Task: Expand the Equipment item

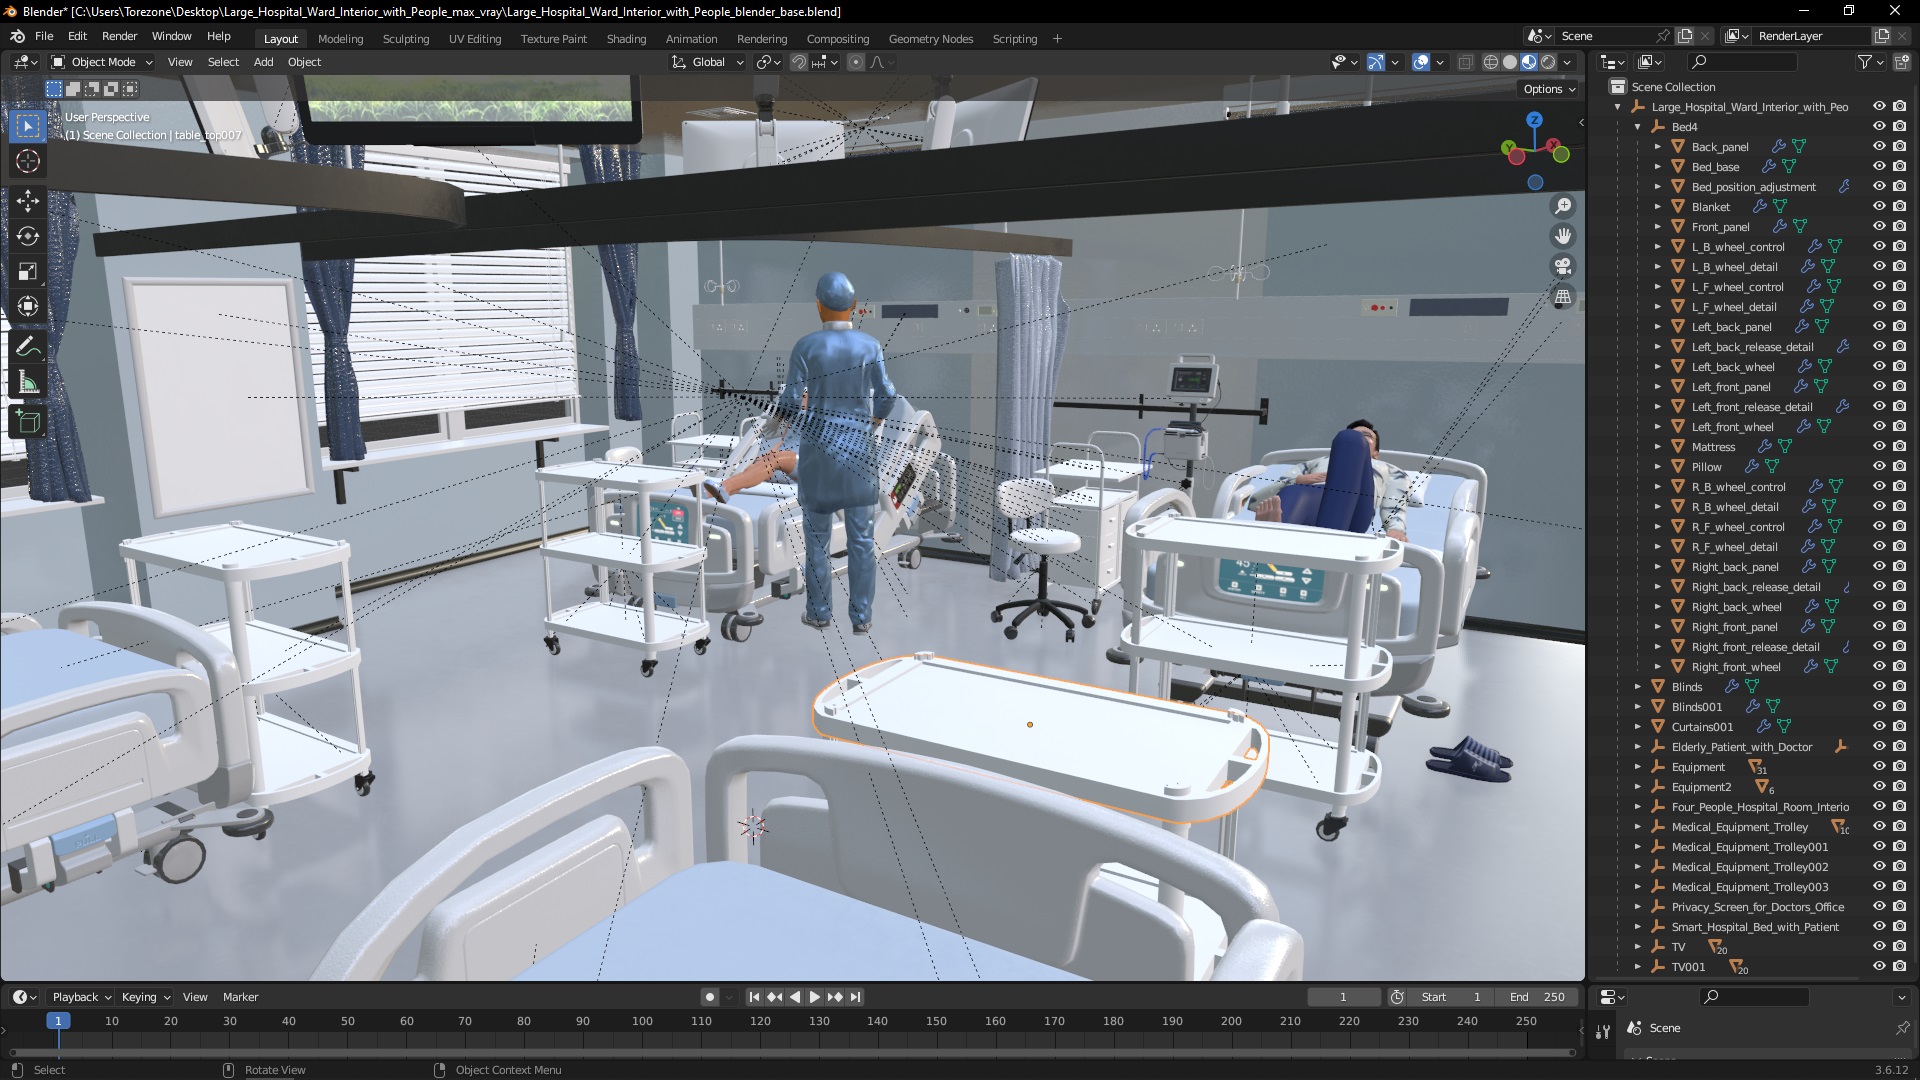Action: pyautogui.click(x=1637, y=767)
